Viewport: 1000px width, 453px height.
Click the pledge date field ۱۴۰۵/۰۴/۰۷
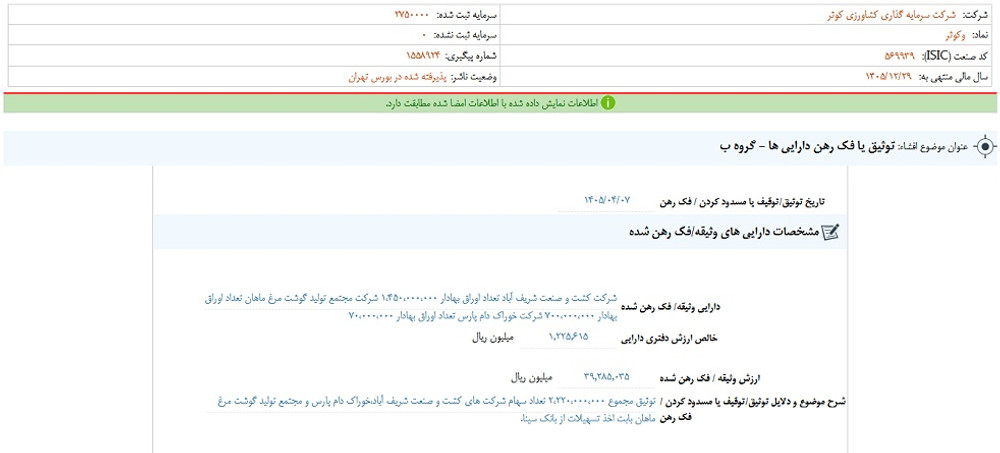pos(607,200)
